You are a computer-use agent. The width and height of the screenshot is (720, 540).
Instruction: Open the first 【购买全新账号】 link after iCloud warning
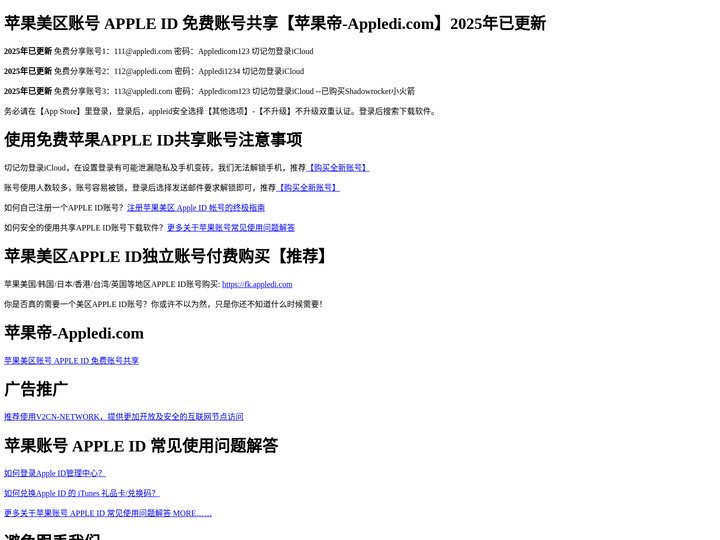pos(338,168)
